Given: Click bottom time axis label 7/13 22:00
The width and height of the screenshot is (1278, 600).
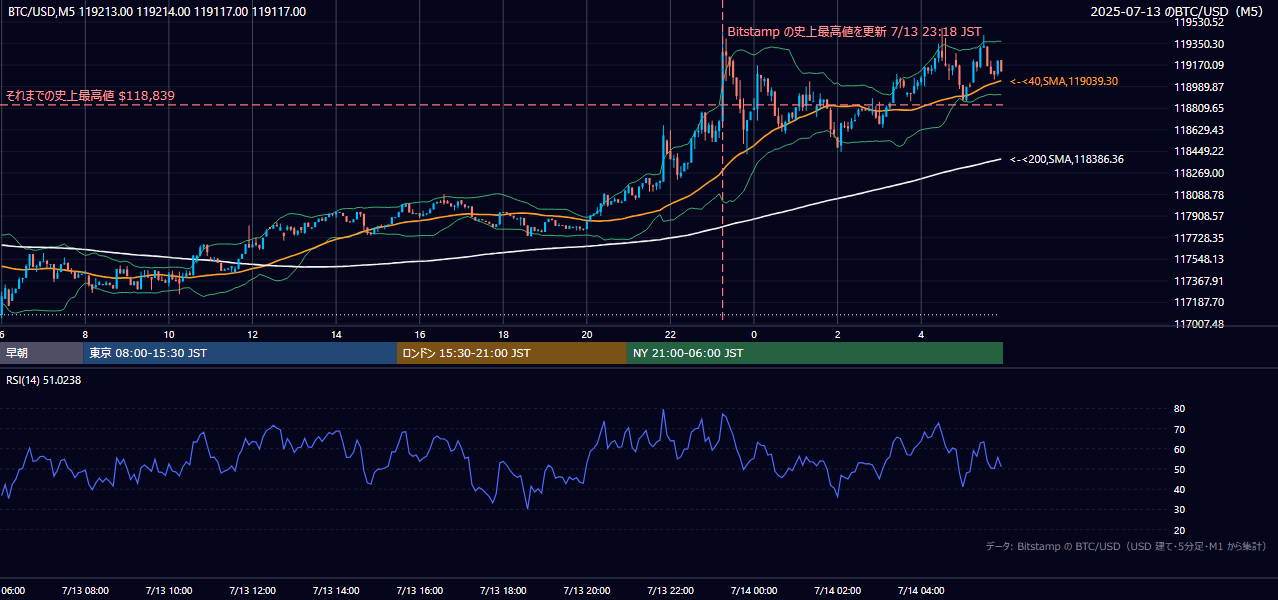Looking at the screenshot, I should pyautogui.click(x=670, y=591).
